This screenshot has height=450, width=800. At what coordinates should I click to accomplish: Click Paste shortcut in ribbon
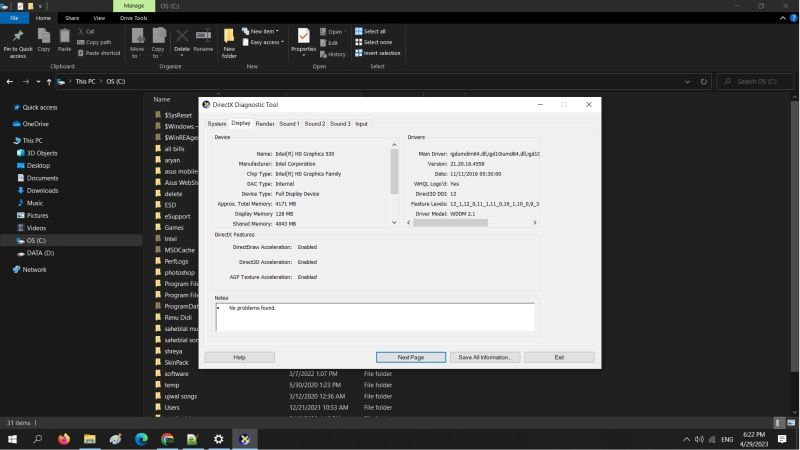pyautogui.click(x=99, y=53)
